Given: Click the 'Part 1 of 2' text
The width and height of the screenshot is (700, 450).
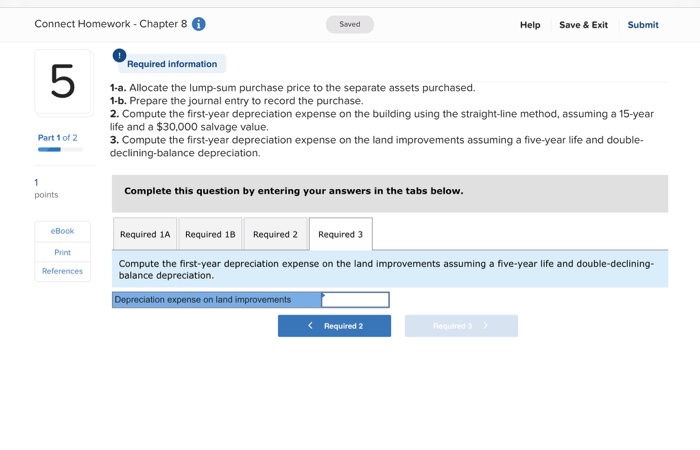Looking at the screenshot, I should coord(58,138).
